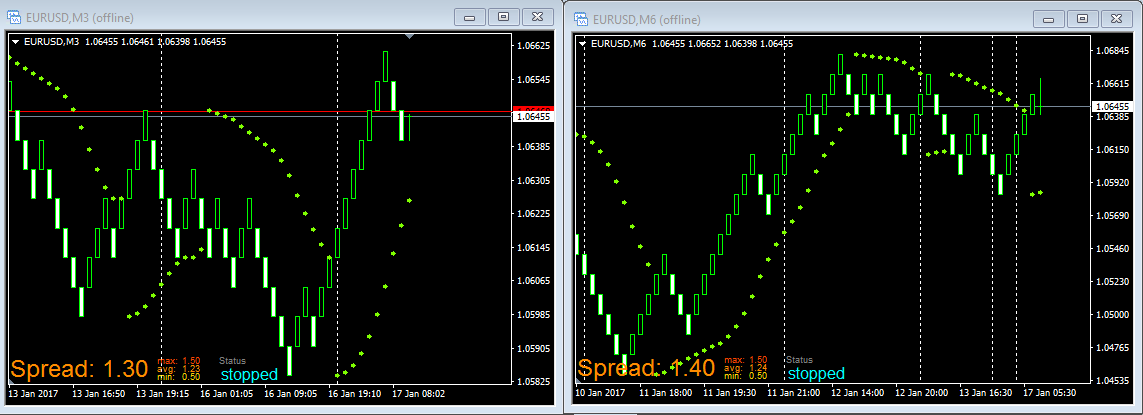Click the 1.04535 price level on M6 axis
The image size is (1143, 415).
pyautogui.click(x=1112, y=381)
